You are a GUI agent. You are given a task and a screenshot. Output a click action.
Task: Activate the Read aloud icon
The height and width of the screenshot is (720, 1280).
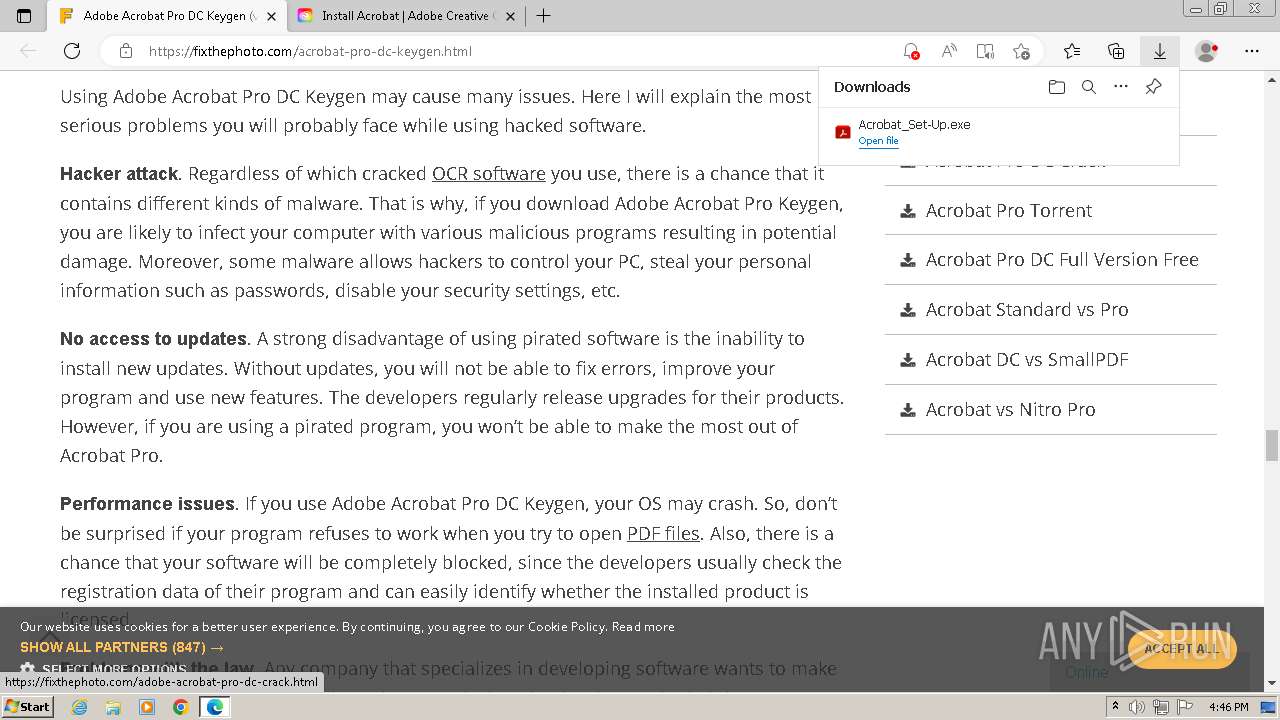click(x=948, y=51)
